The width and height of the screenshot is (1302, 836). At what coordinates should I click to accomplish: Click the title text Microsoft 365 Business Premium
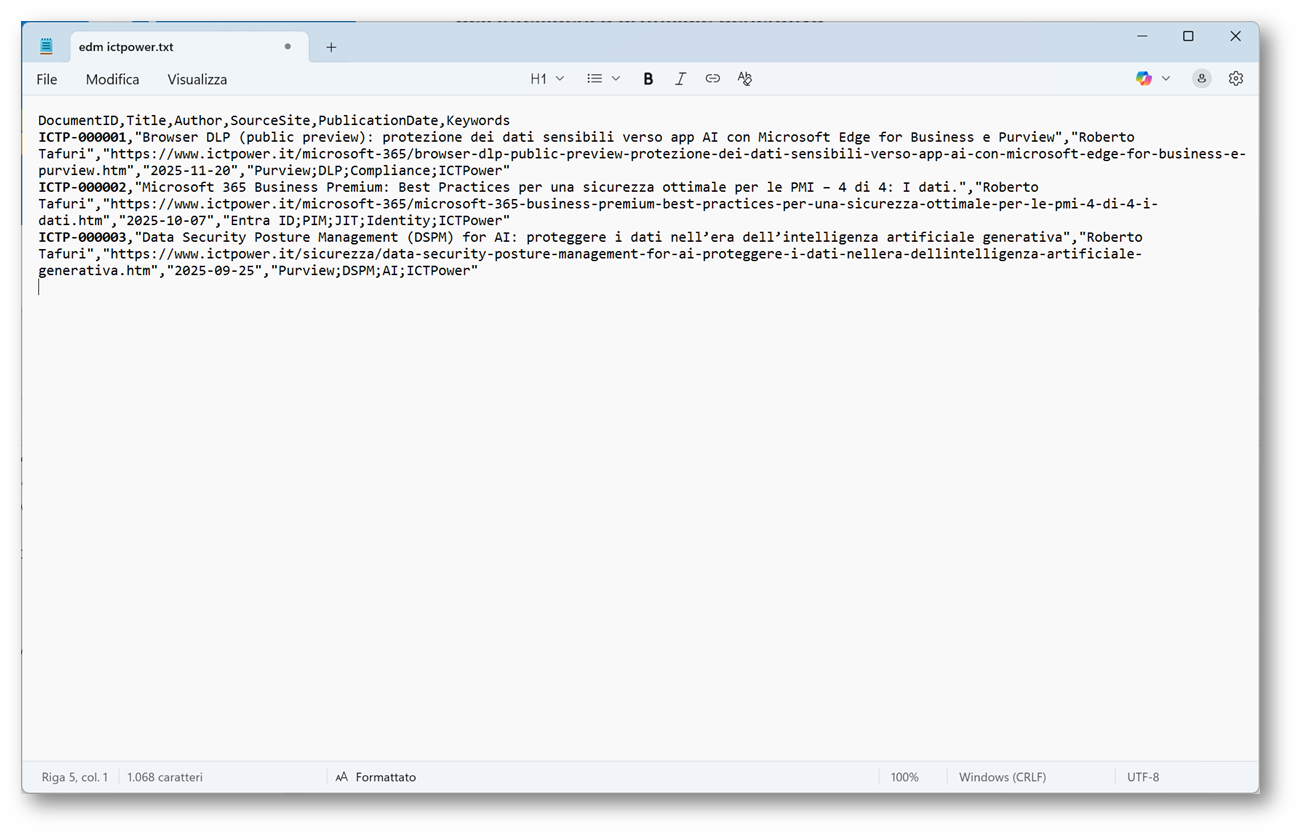(x=263, y=187)
